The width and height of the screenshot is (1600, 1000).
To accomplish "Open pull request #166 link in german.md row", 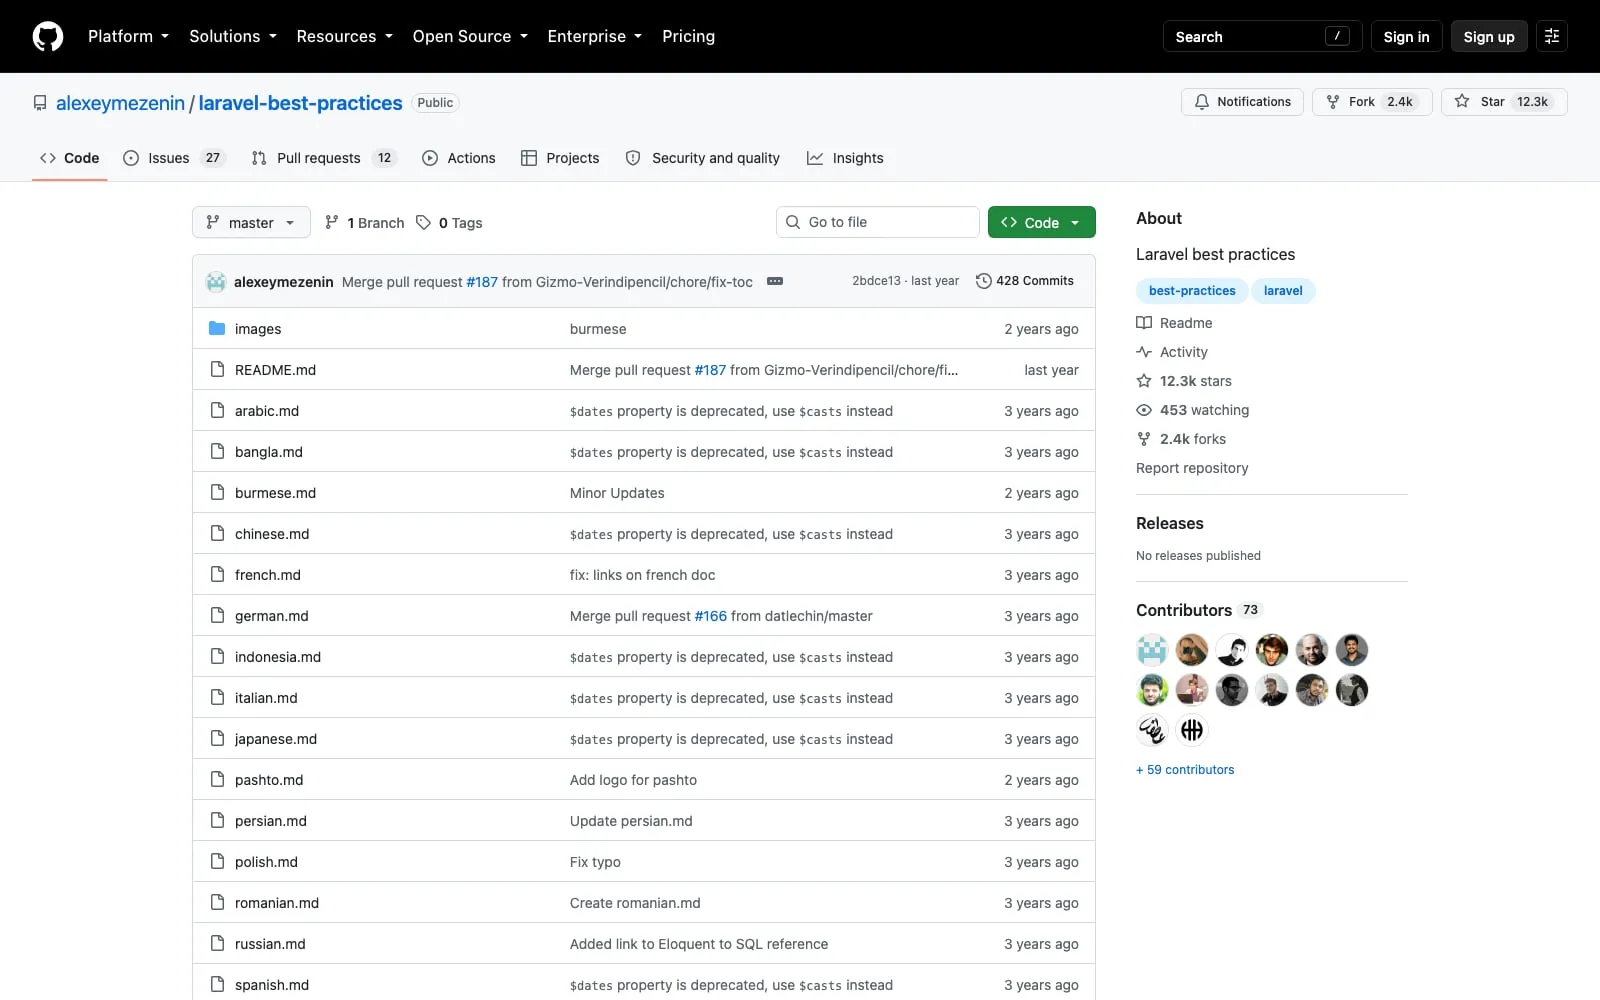I will click(711, 616).
